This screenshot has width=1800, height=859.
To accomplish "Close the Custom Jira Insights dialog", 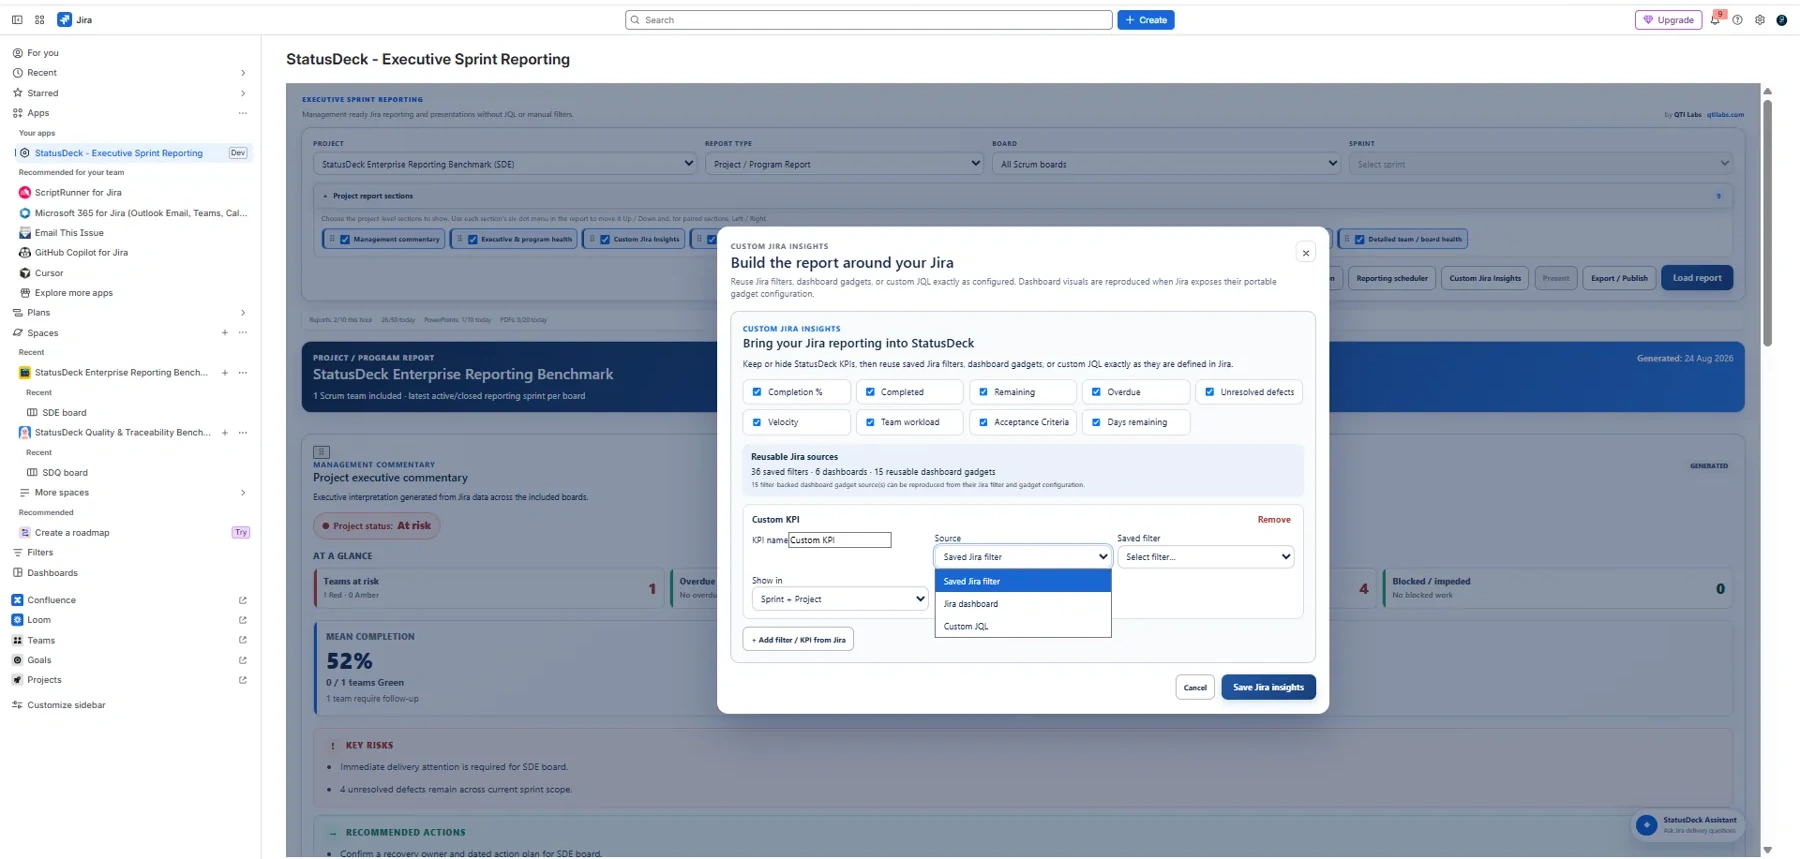I will [1306, 253].
